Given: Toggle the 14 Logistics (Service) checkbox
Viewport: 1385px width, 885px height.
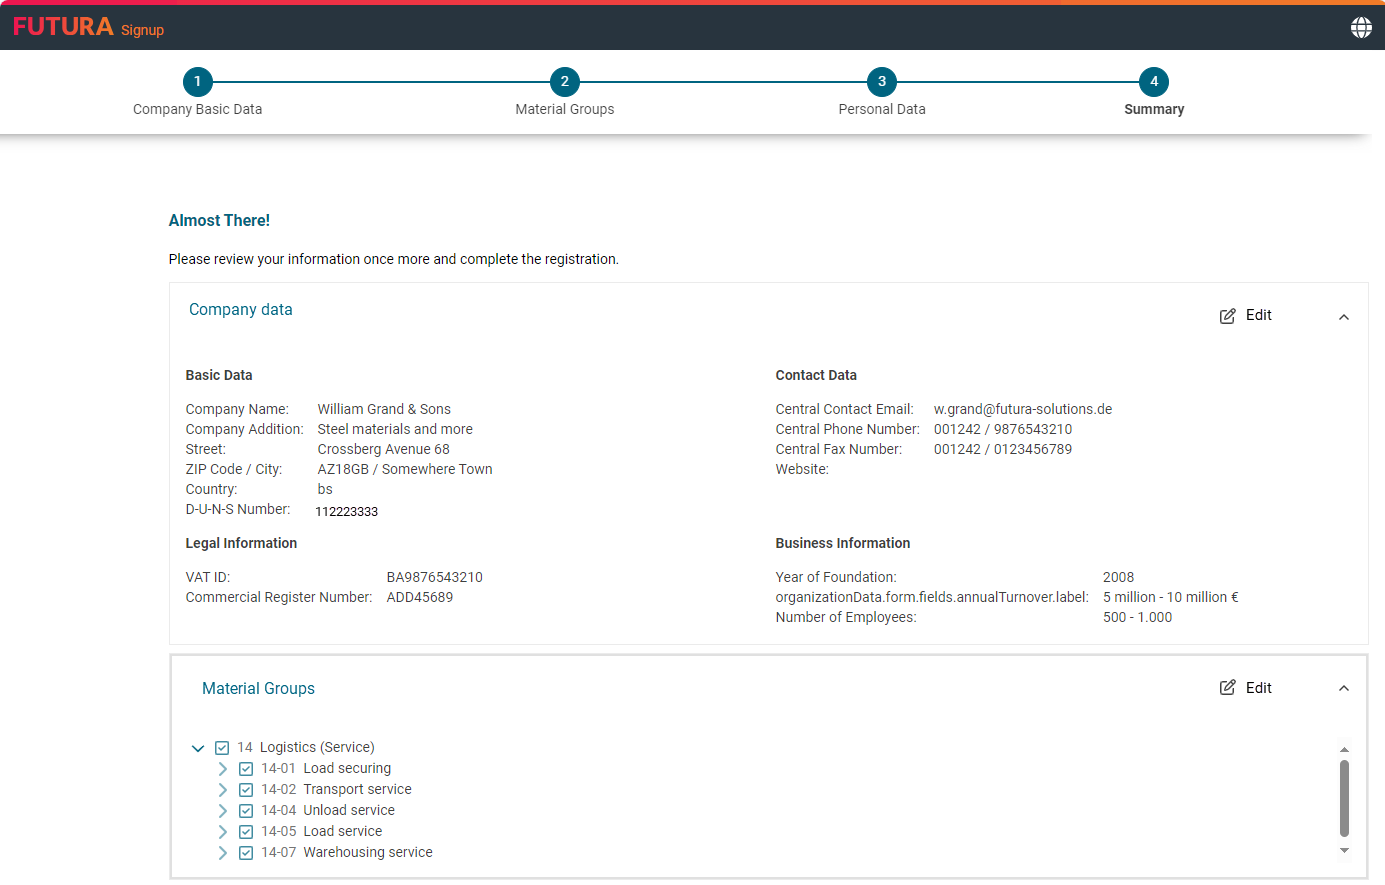Looking at the screenshot, I should 222,748.
